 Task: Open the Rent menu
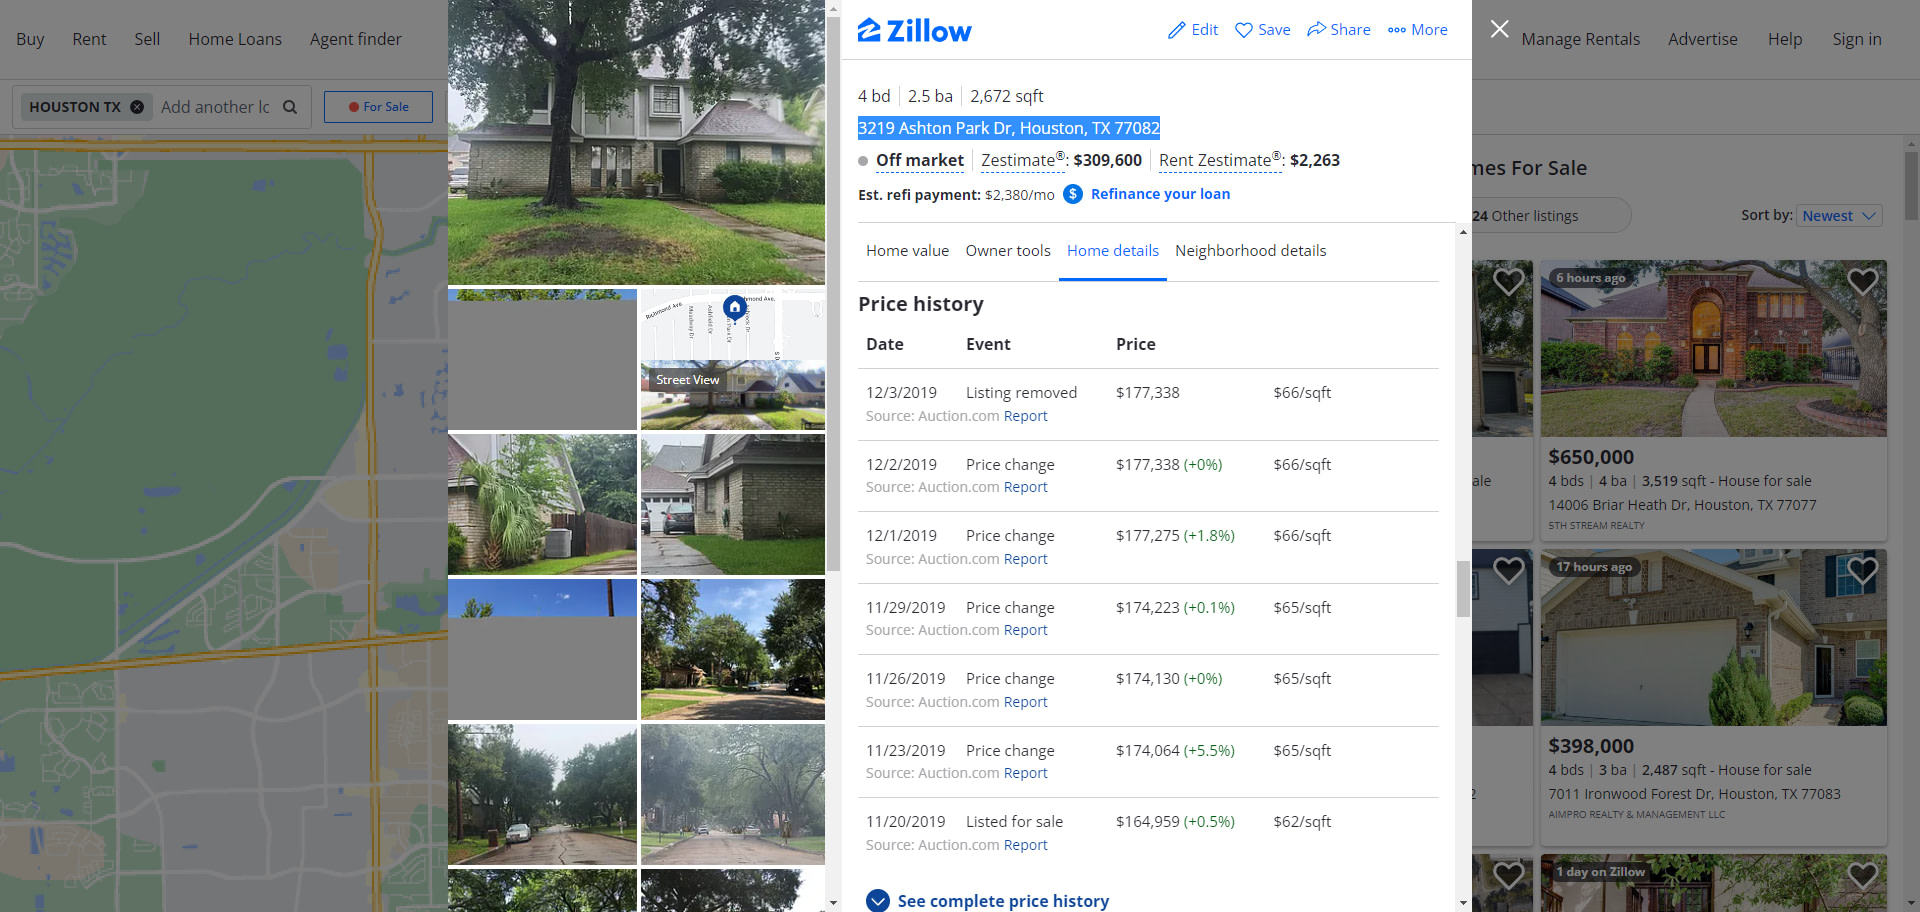(89, 39)
